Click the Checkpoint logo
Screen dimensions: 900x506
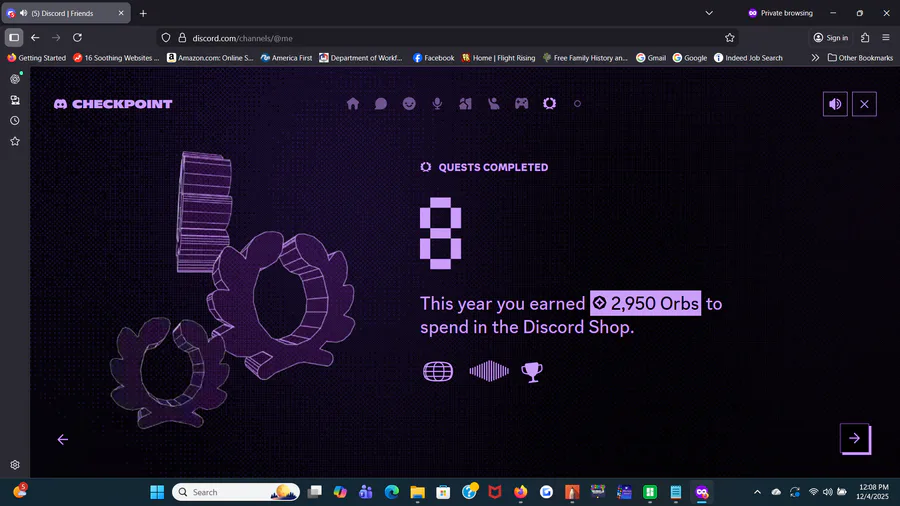[x=113, y=104]
